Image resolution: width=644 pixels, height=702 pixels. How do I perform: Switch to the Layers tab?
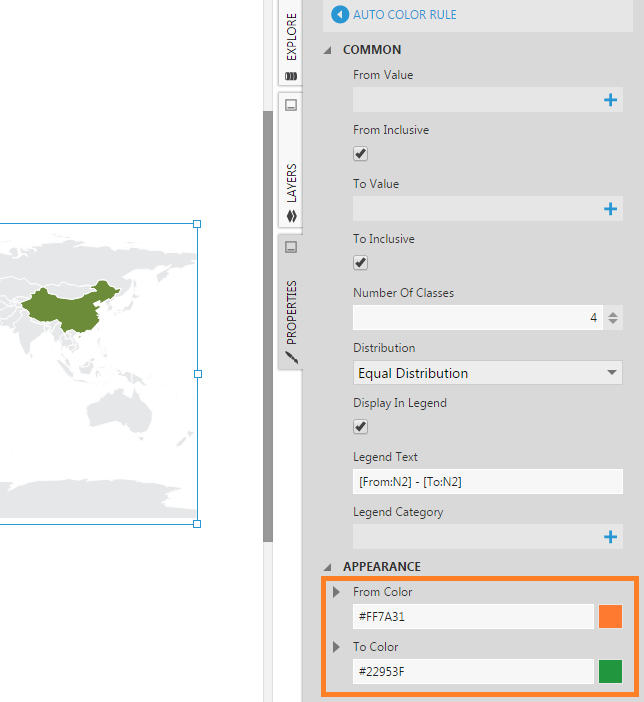tap(291, 185)
